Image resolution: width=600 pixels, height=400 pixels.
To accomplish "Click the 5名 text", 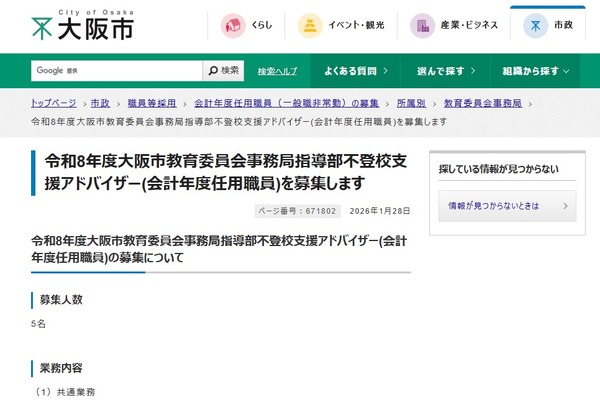I will click(38, 324).
